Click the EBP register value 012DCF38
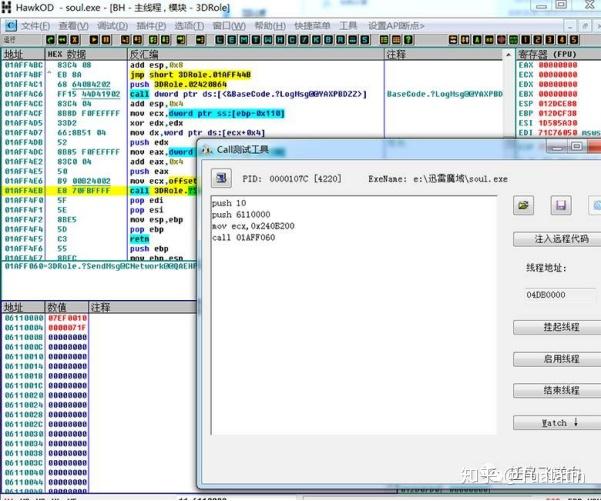The height and width of the screenshot is (501, 601). coord(558,113)
